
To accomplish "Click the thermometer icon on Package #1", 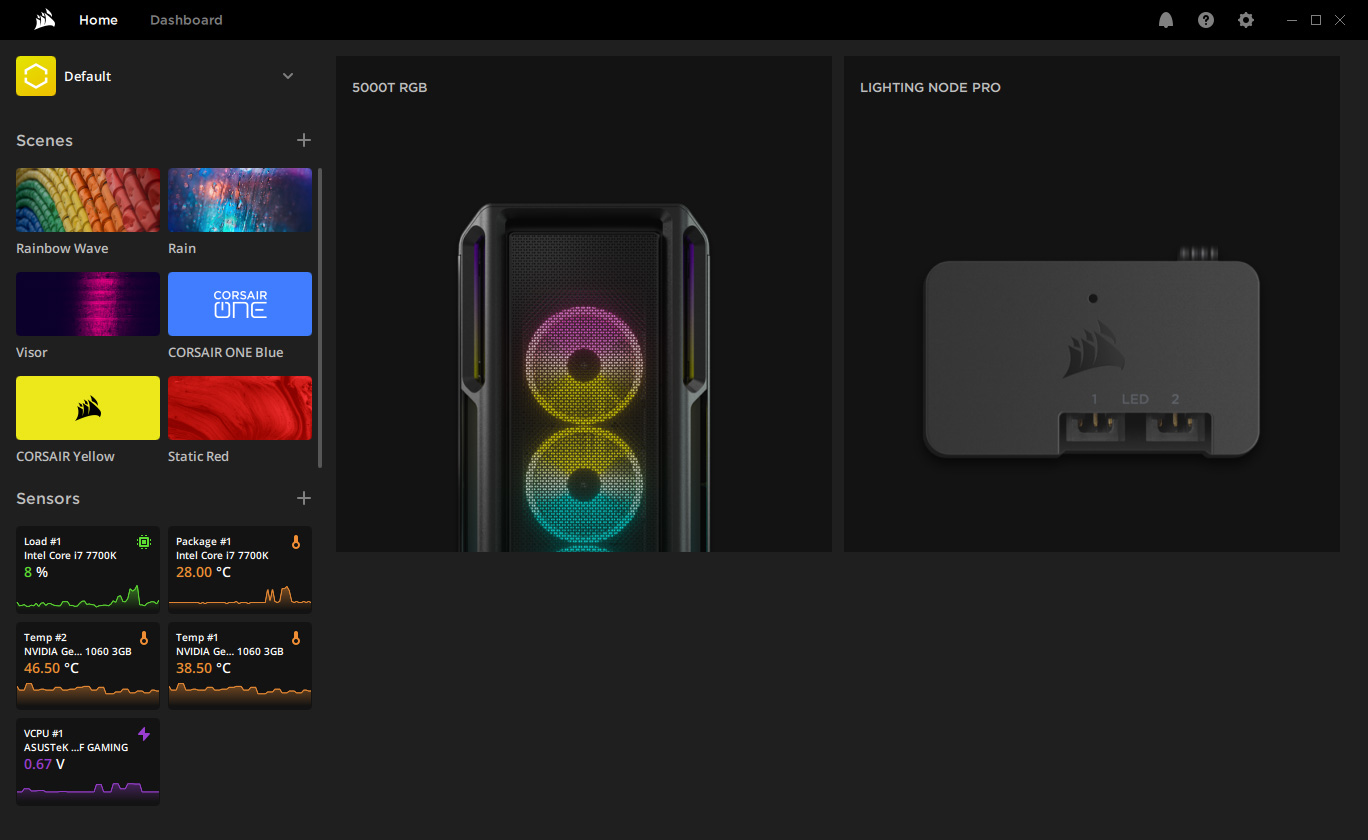I will click(296, 542).
